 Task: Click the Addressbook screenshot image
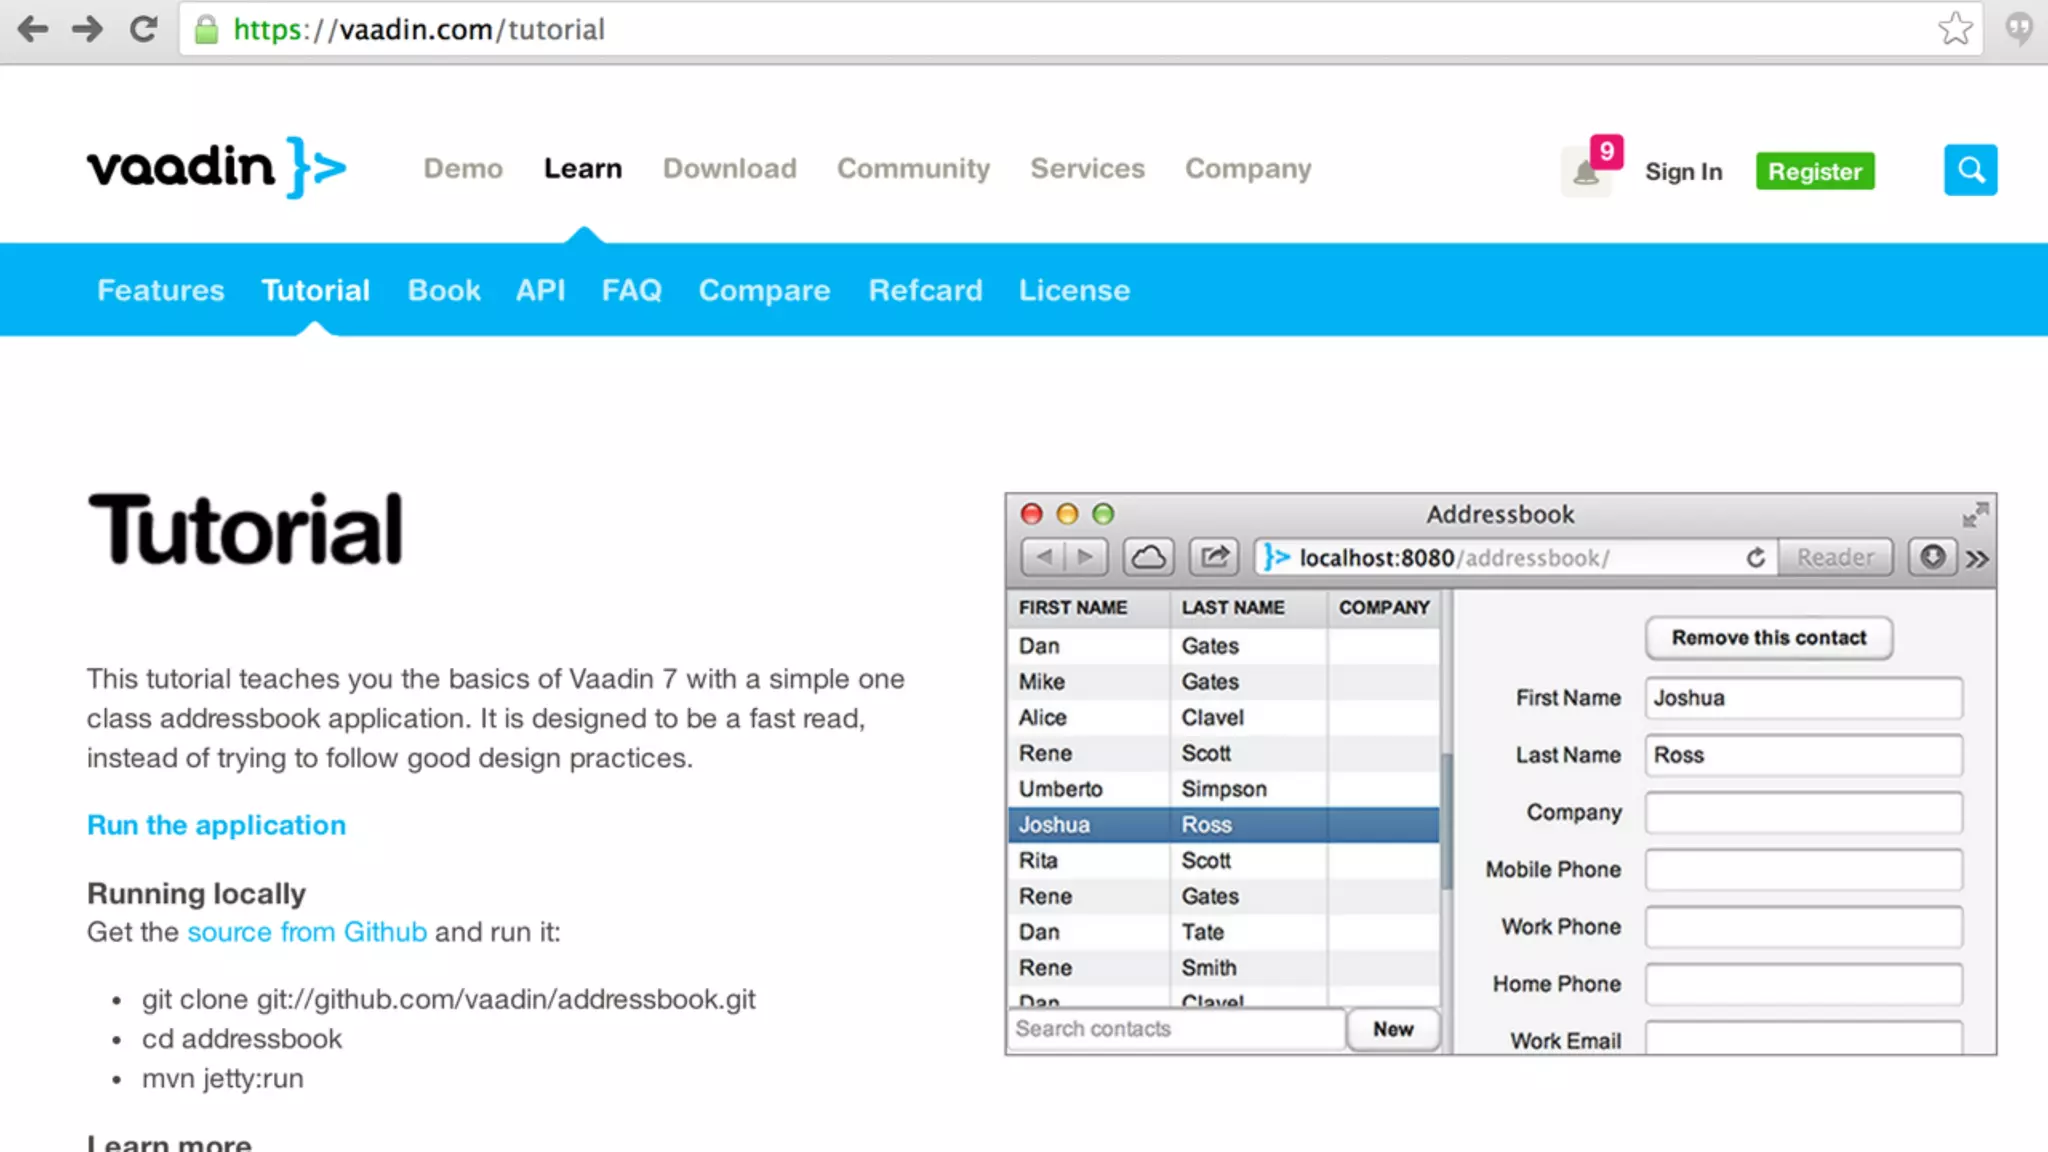click(1500, 774)
